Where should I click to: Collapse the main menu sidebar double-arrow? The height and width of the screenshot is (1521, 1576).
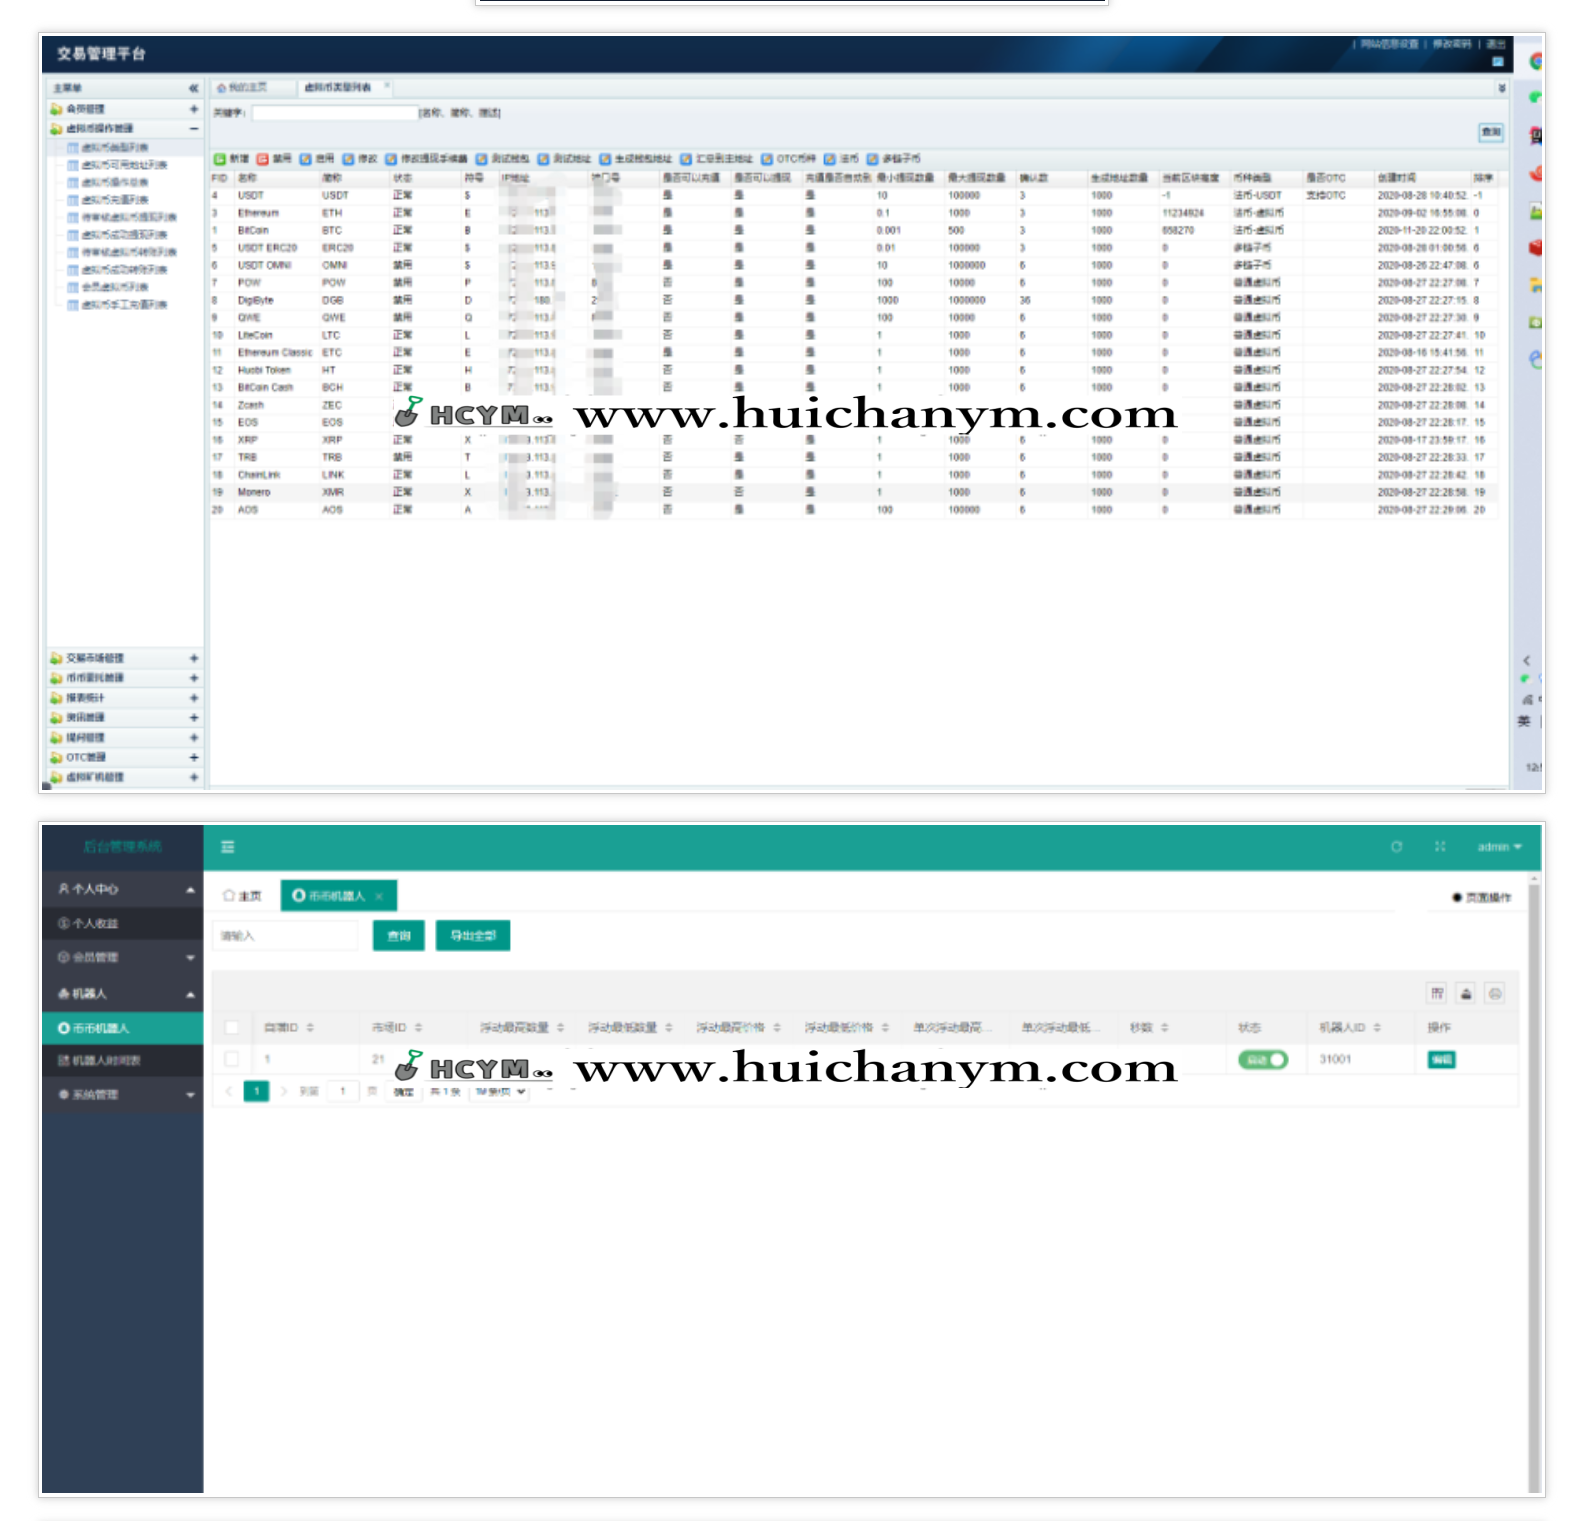[x=194, y=88]
